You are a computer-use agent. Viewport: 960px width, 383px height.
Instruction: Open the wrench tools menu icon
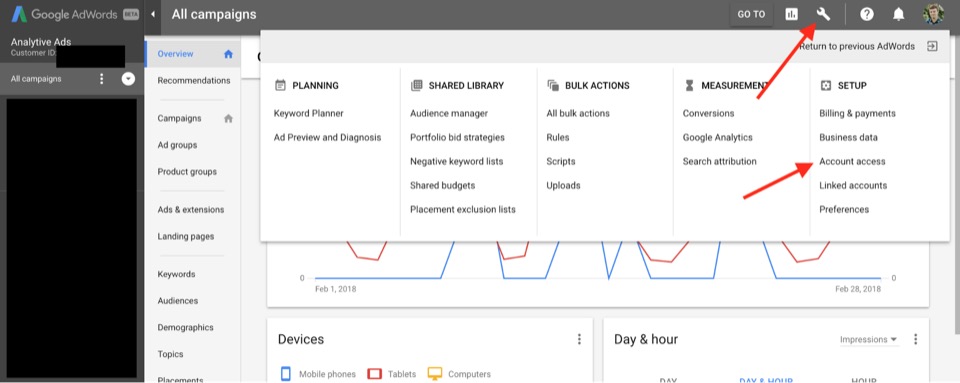click(823, 14)
